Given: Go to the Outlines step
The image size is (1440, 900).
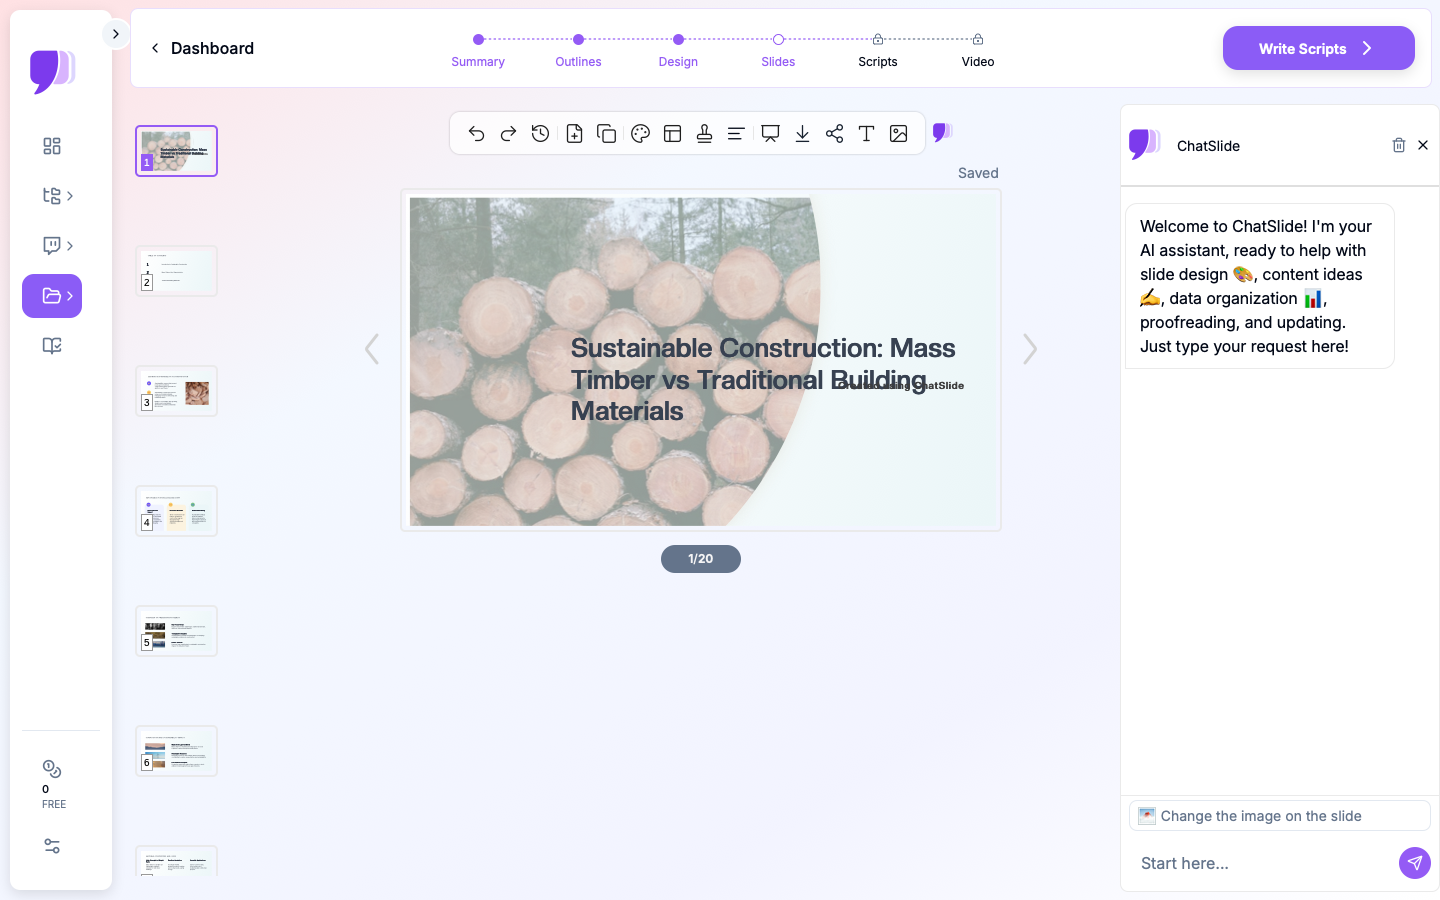Looking at the screenshot, I should click(x=578, y=50).
